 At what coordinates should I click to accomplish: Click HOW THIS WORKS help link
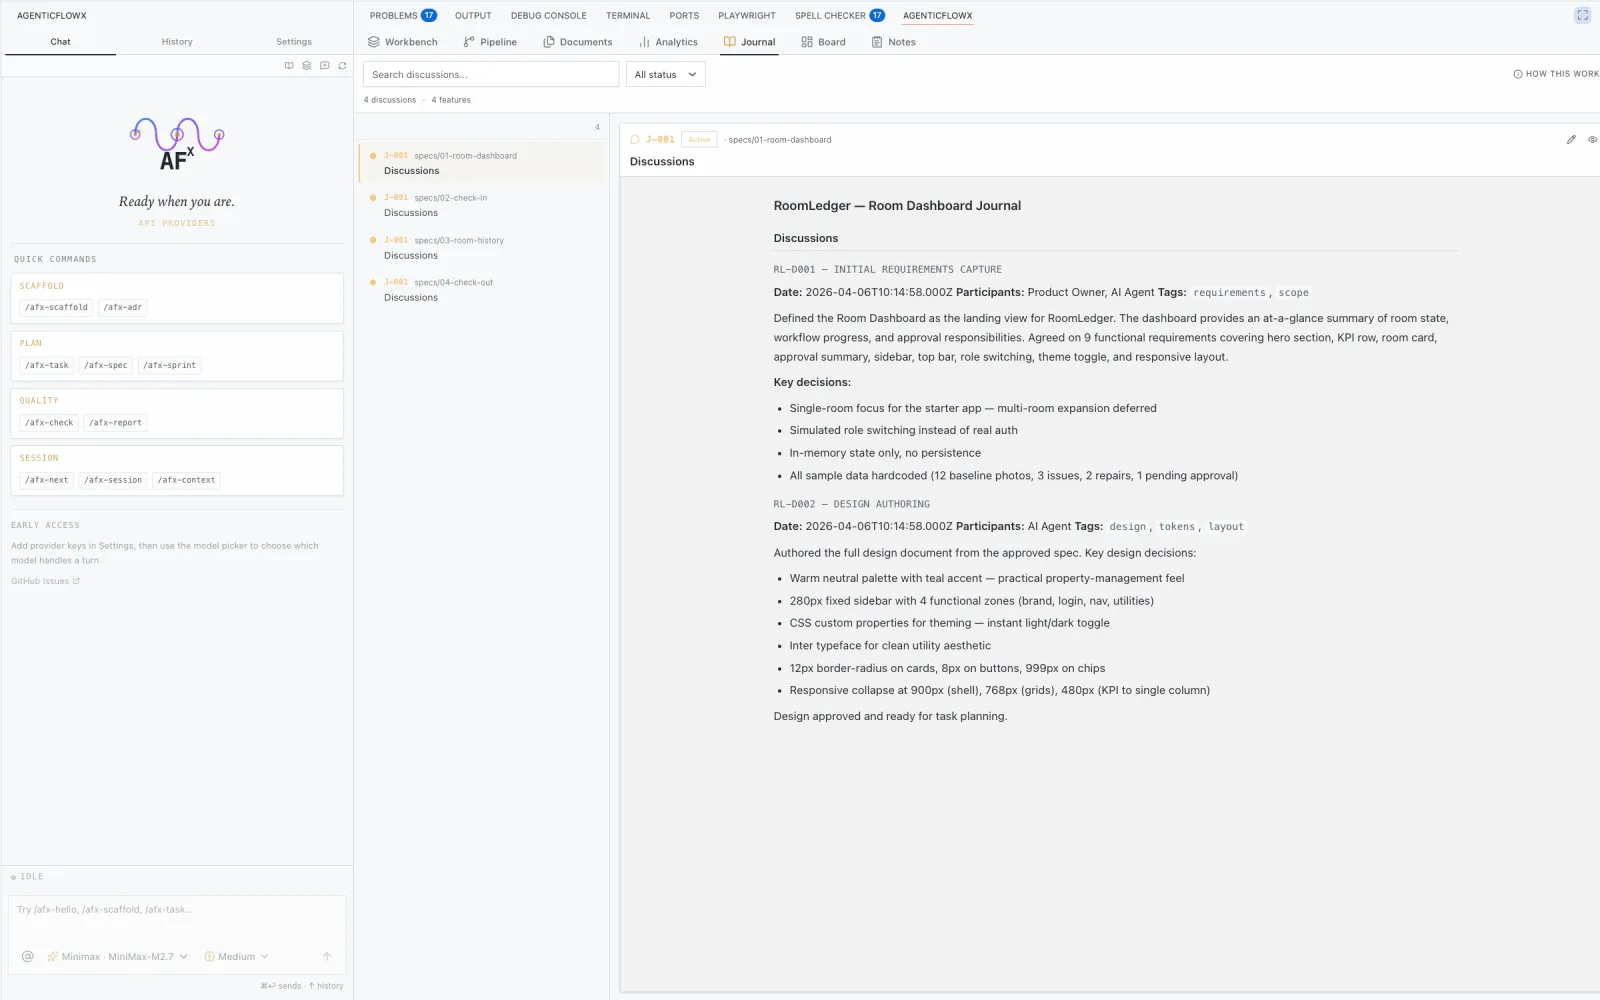(x=1562, y=74)
